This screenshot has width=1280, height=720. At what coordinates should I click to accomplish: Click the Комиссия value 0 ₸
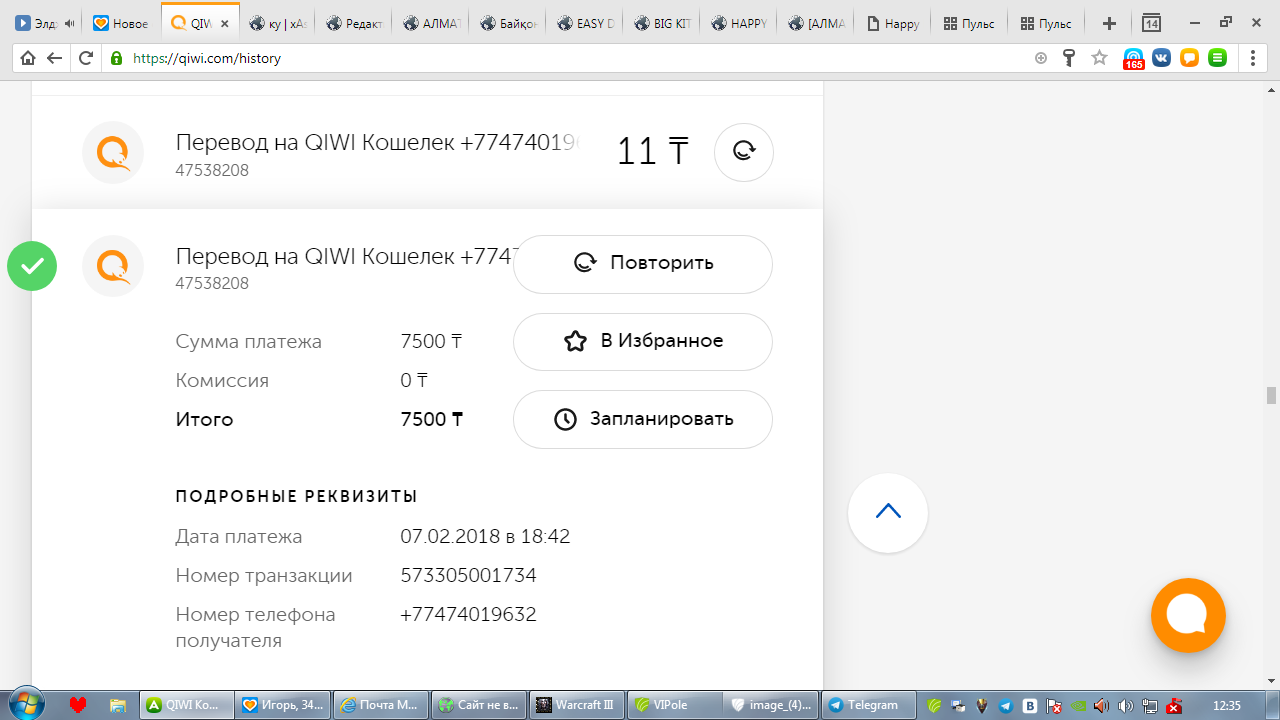pyautogui.click(x=414, y=380)
